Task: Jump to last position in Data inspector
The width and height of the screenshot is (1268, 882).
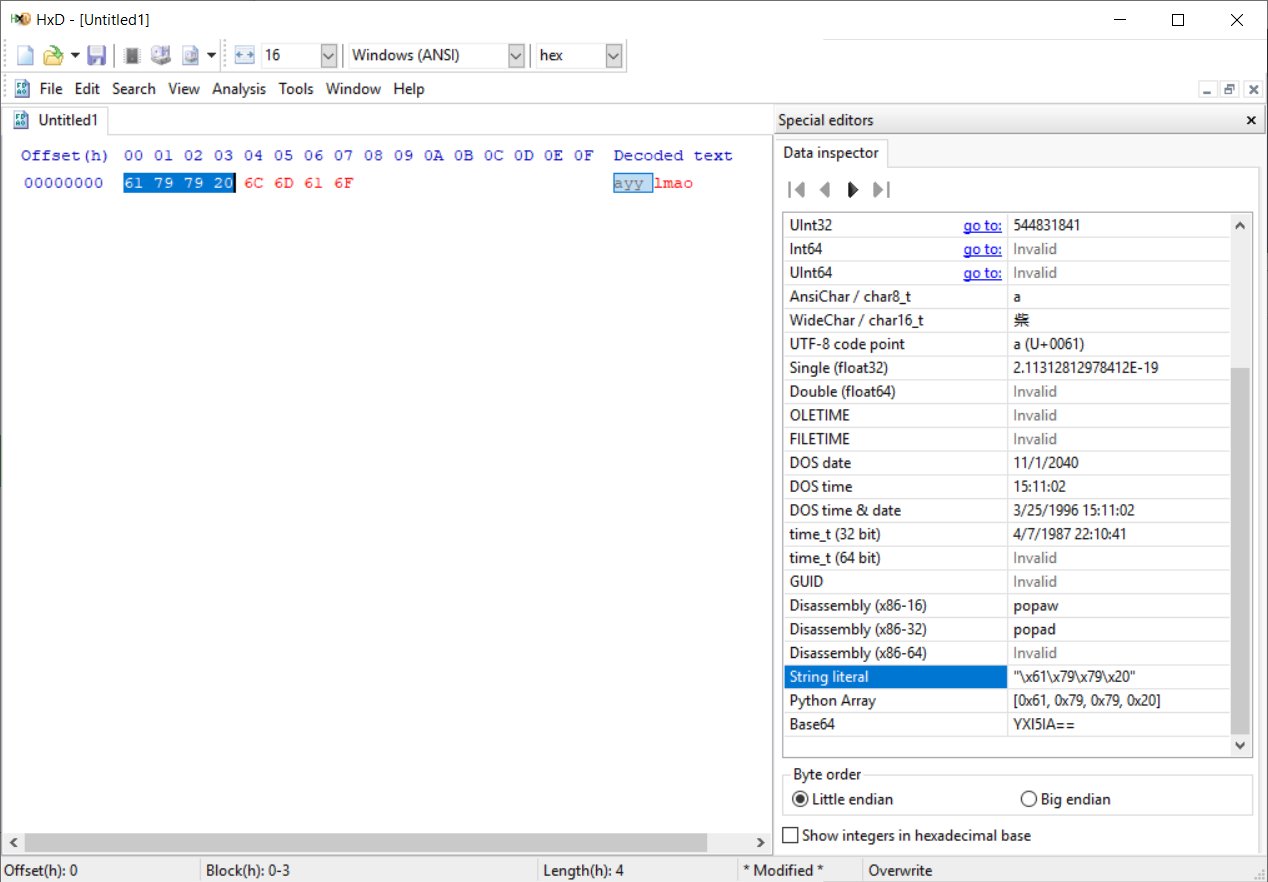Action: point(880,189)
